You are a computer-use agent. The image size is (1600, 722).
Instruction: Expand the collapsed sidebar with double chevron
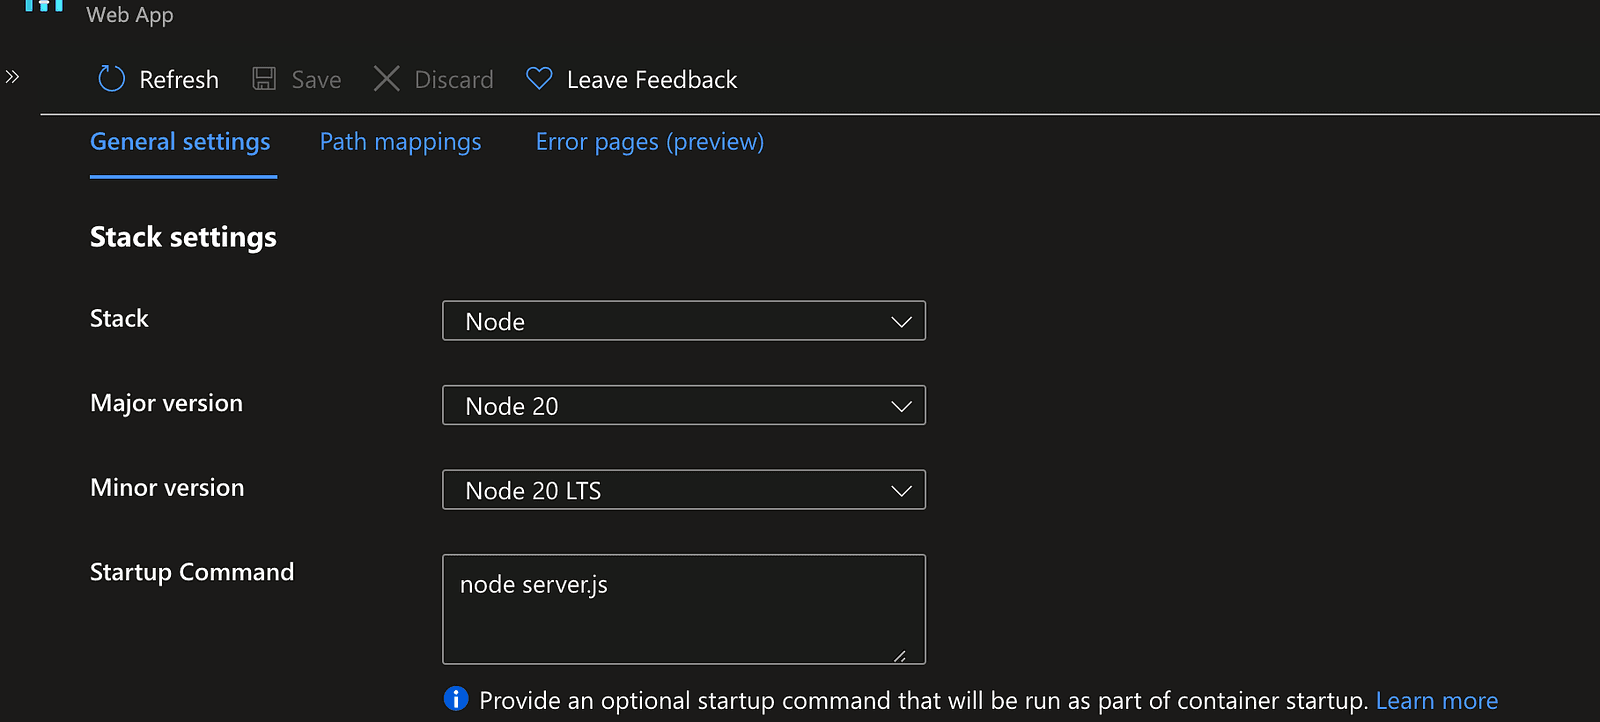coord(12,77)
